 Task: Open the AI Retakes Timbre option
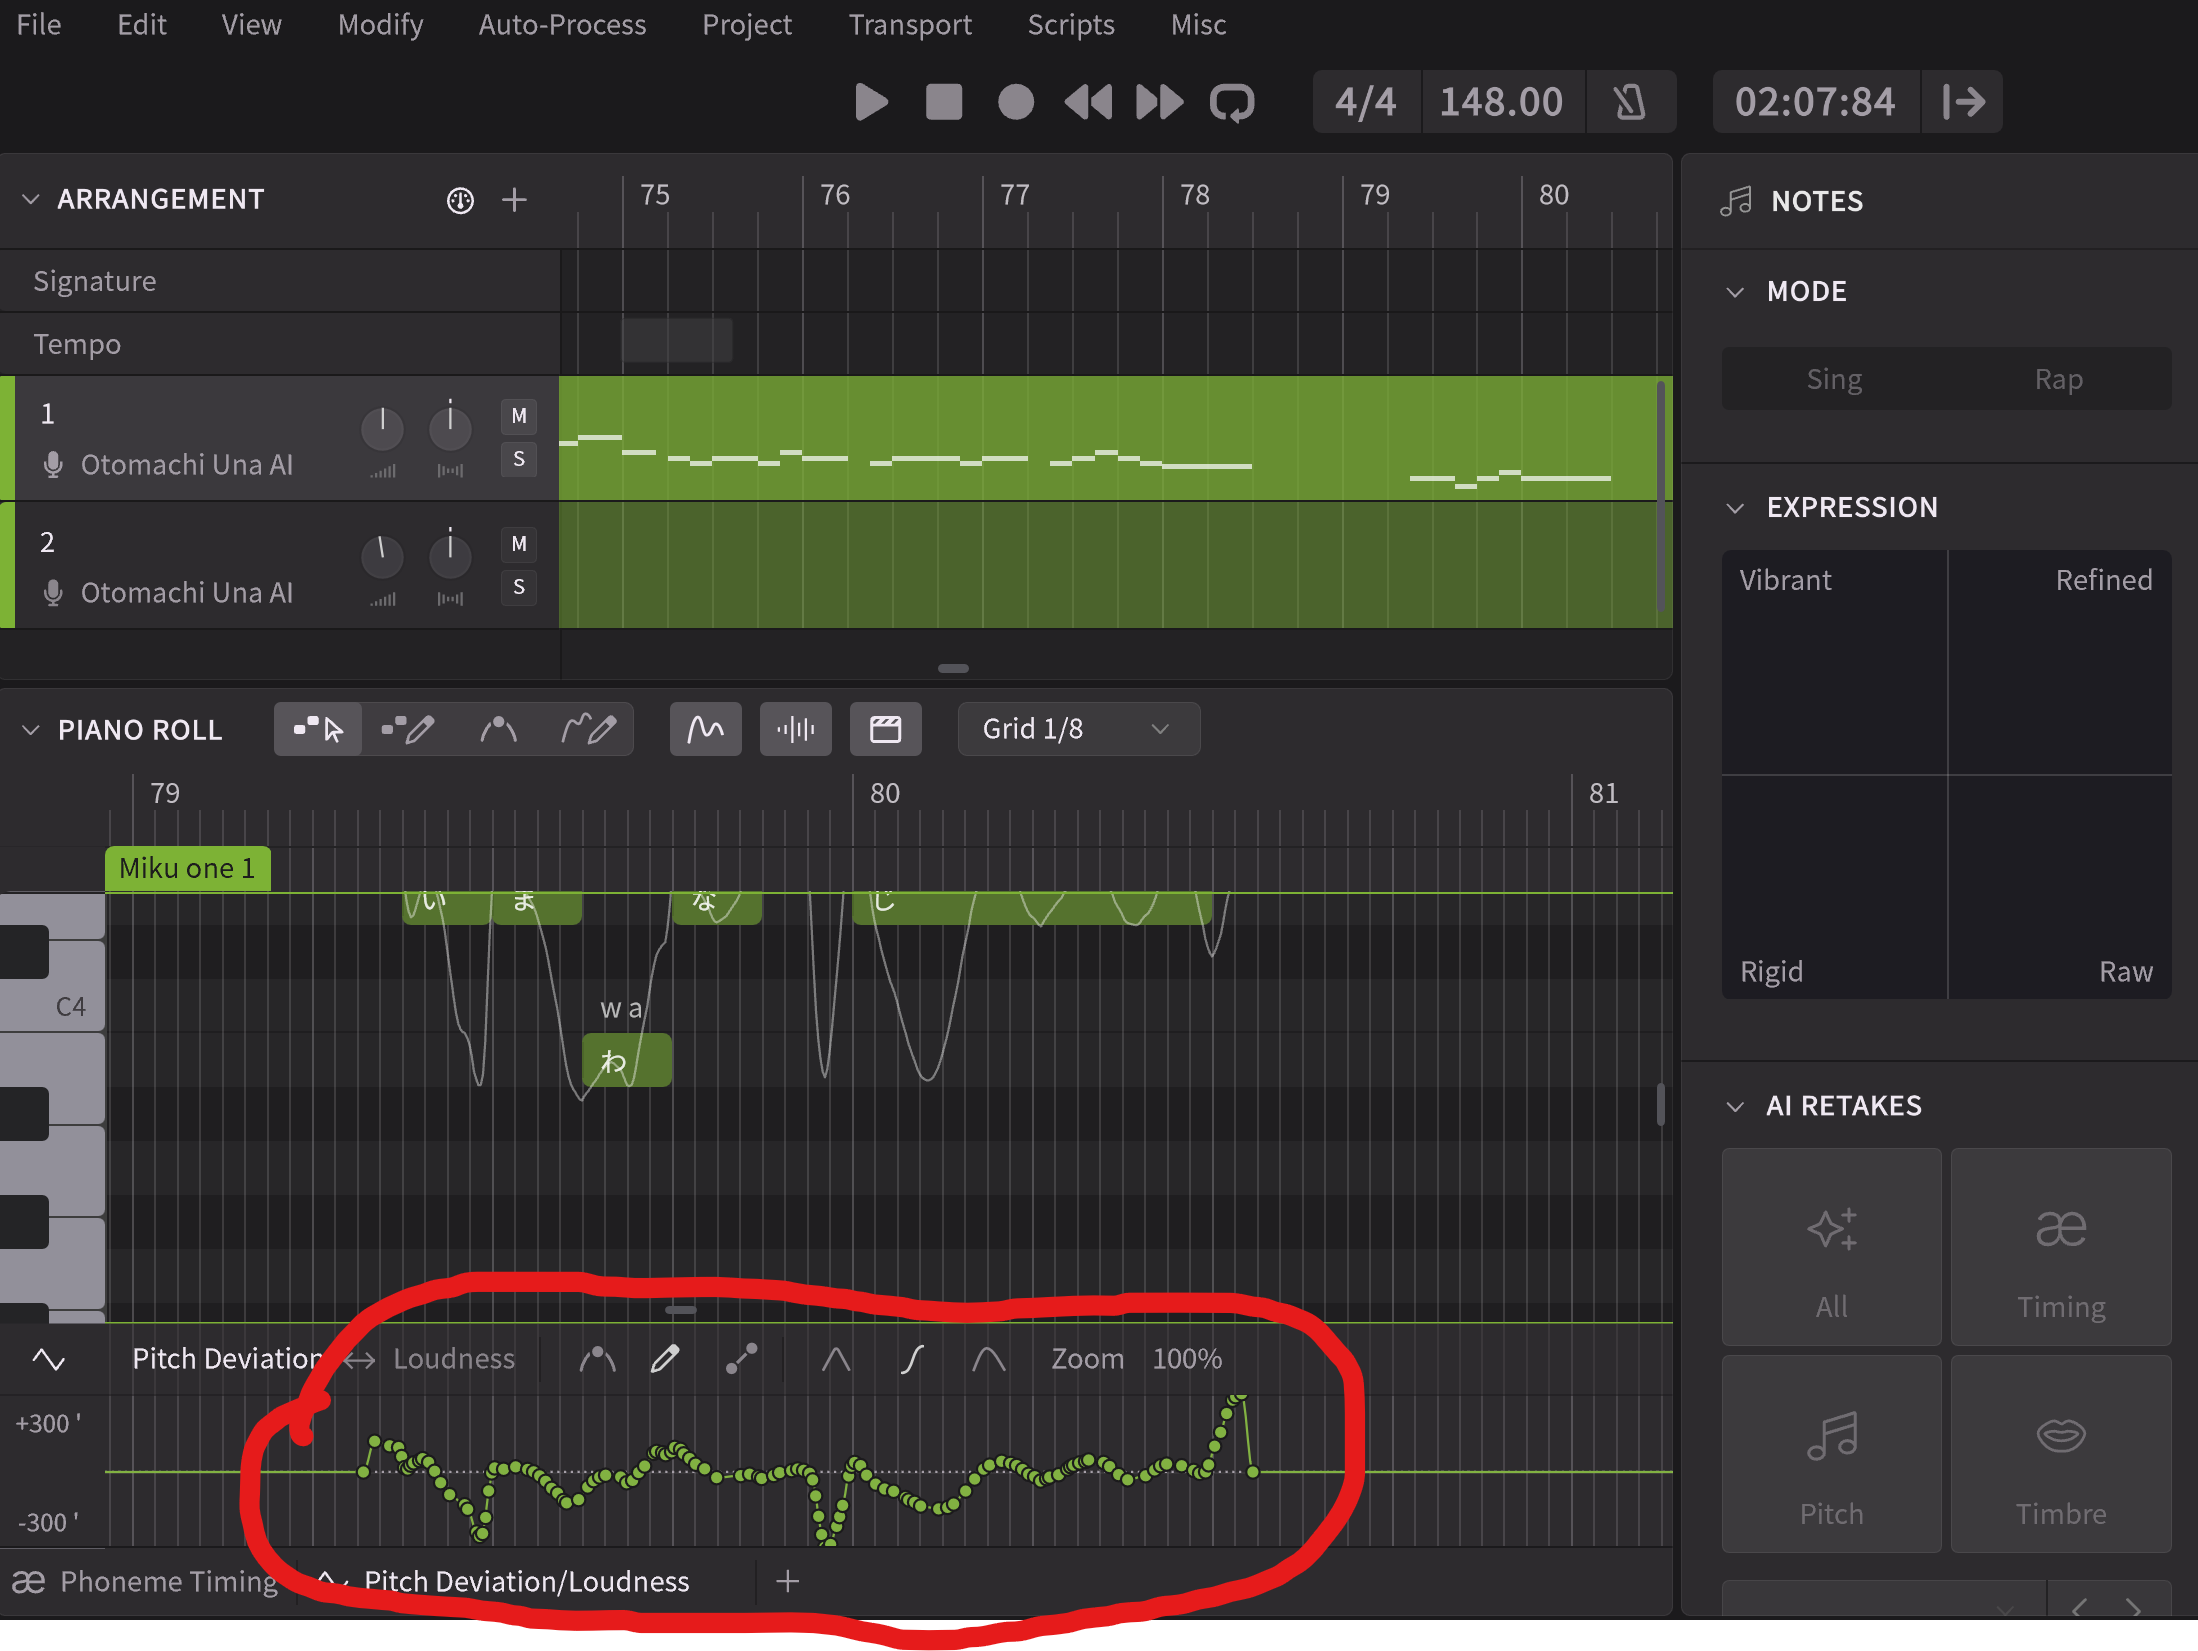[2060, 1454]
